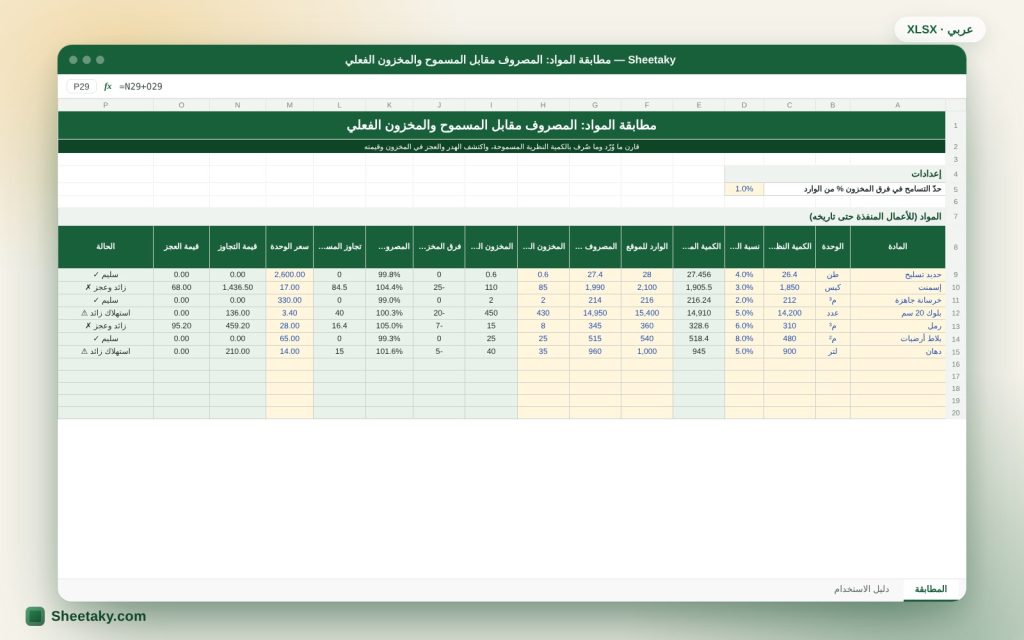Click the سعر الوحدة header cell
Image resolution: width=1024 pixels, height=640 pixels.
(289, 247)
